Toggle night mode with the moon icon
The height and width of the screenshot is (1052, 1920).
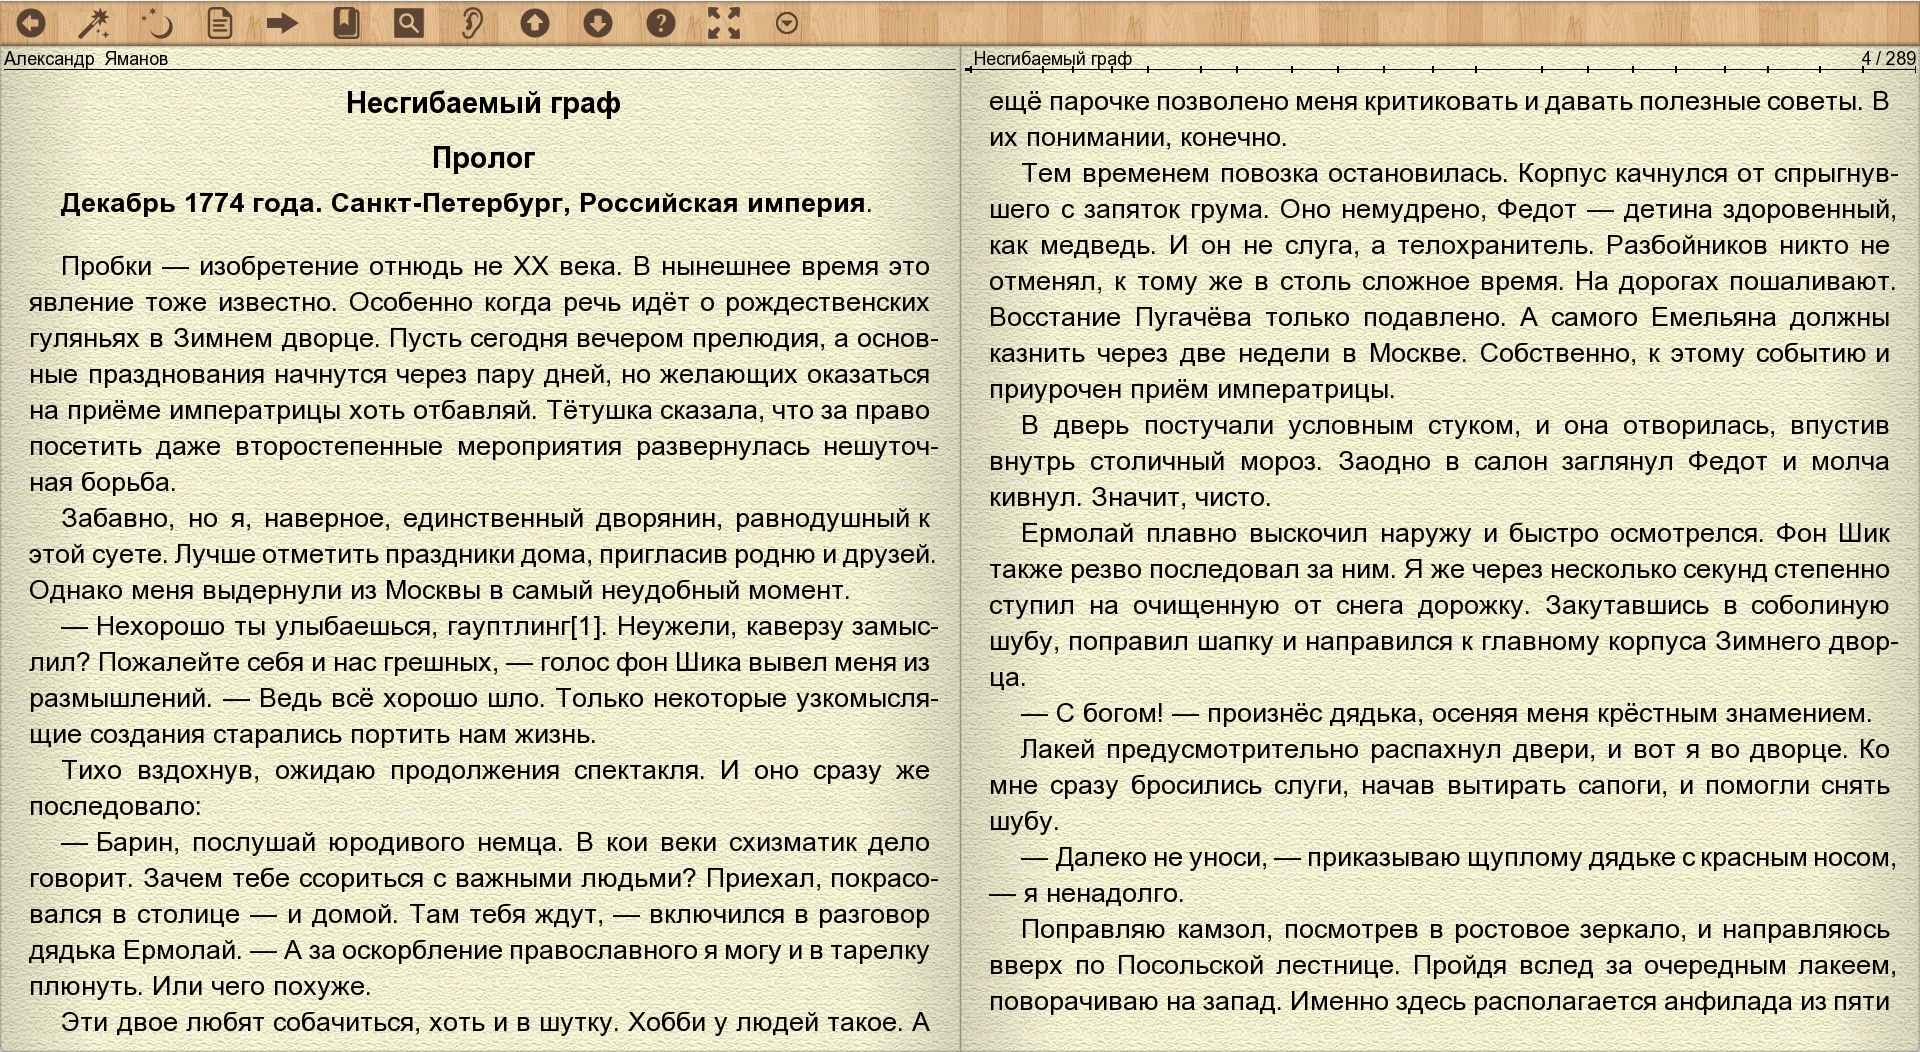tap(157, 23)
